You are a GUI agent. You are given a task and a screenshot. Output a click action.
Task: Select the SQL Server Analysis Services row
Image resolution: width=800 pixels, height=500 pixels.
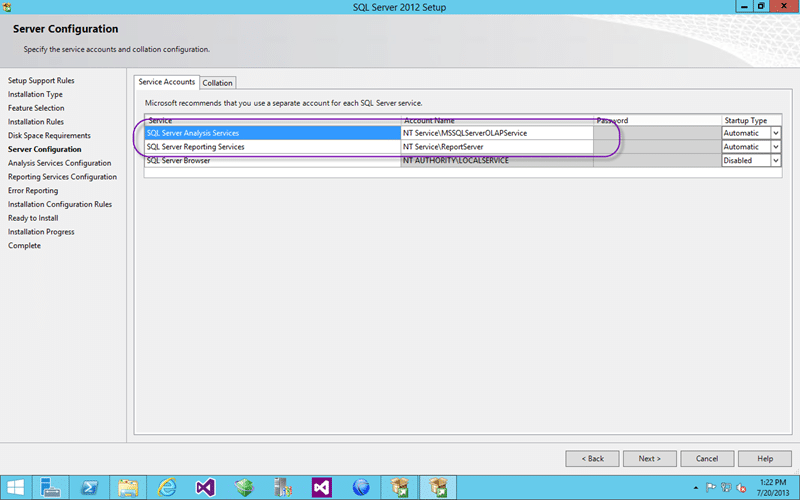(x=272, y=133)
